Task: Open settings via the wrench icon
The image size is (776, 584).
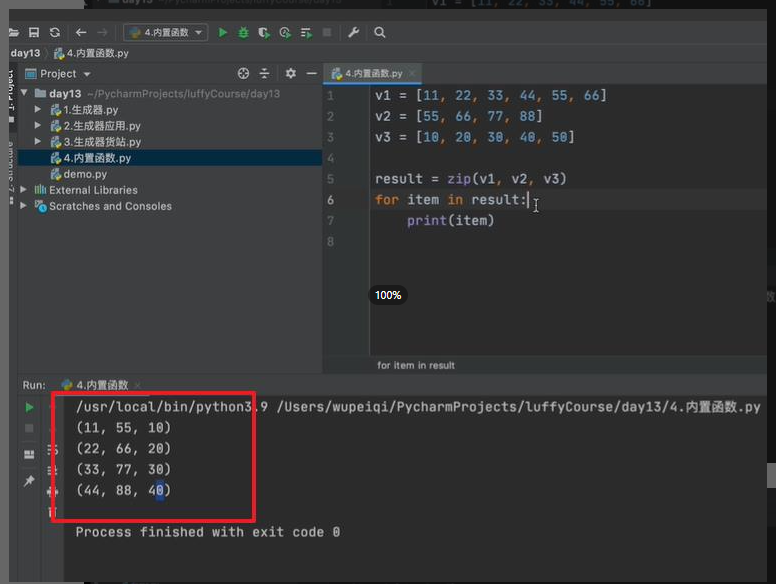Action: [x=353, y=33]
